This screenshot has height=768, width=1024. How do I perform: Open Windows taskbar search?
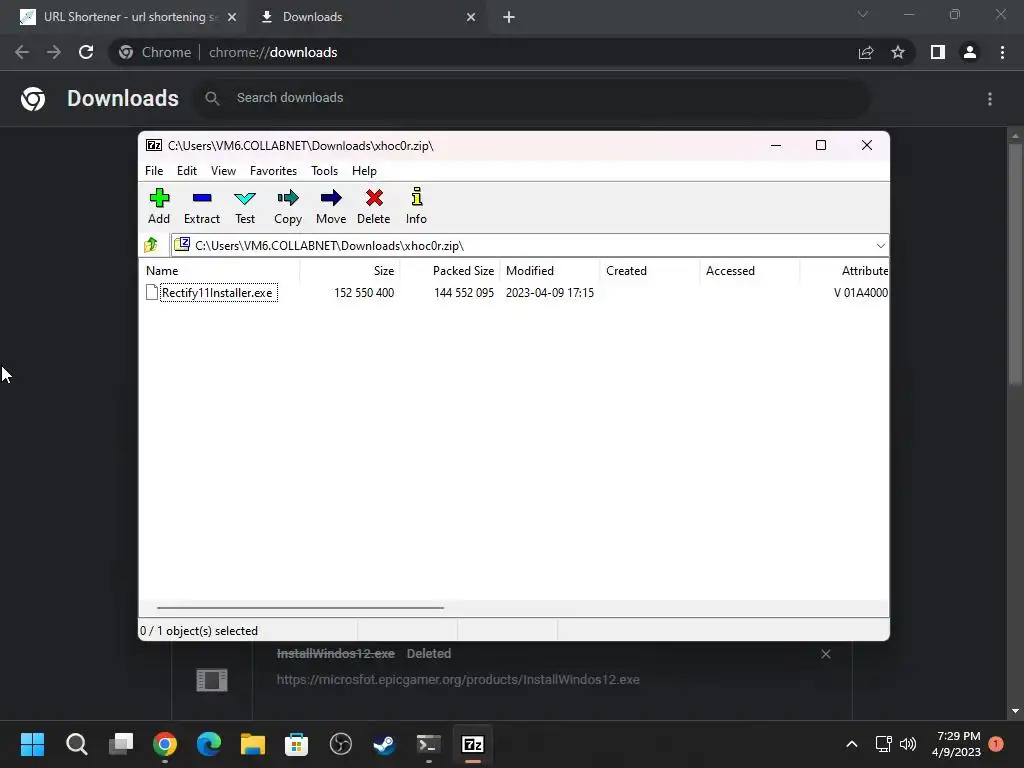pyautogui.click(x=76, y=744)
